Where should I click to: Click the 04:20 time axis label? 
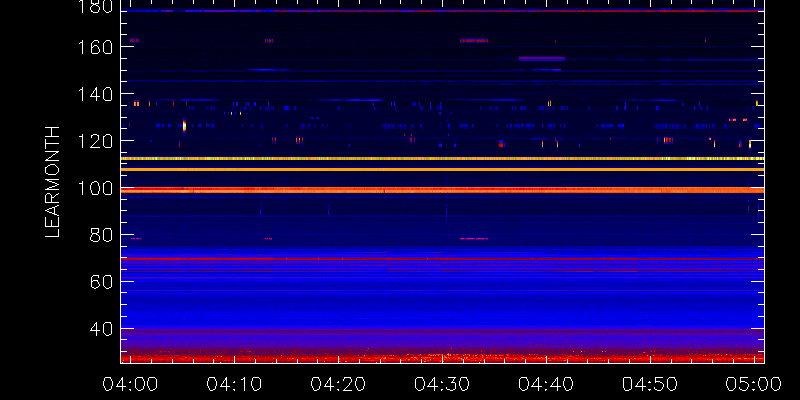pos(338,383)
